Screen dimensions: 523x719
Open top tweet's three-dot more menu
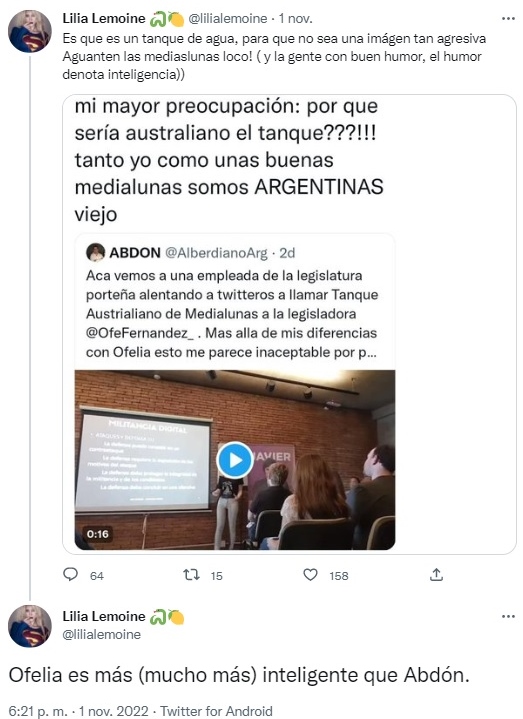508,19
